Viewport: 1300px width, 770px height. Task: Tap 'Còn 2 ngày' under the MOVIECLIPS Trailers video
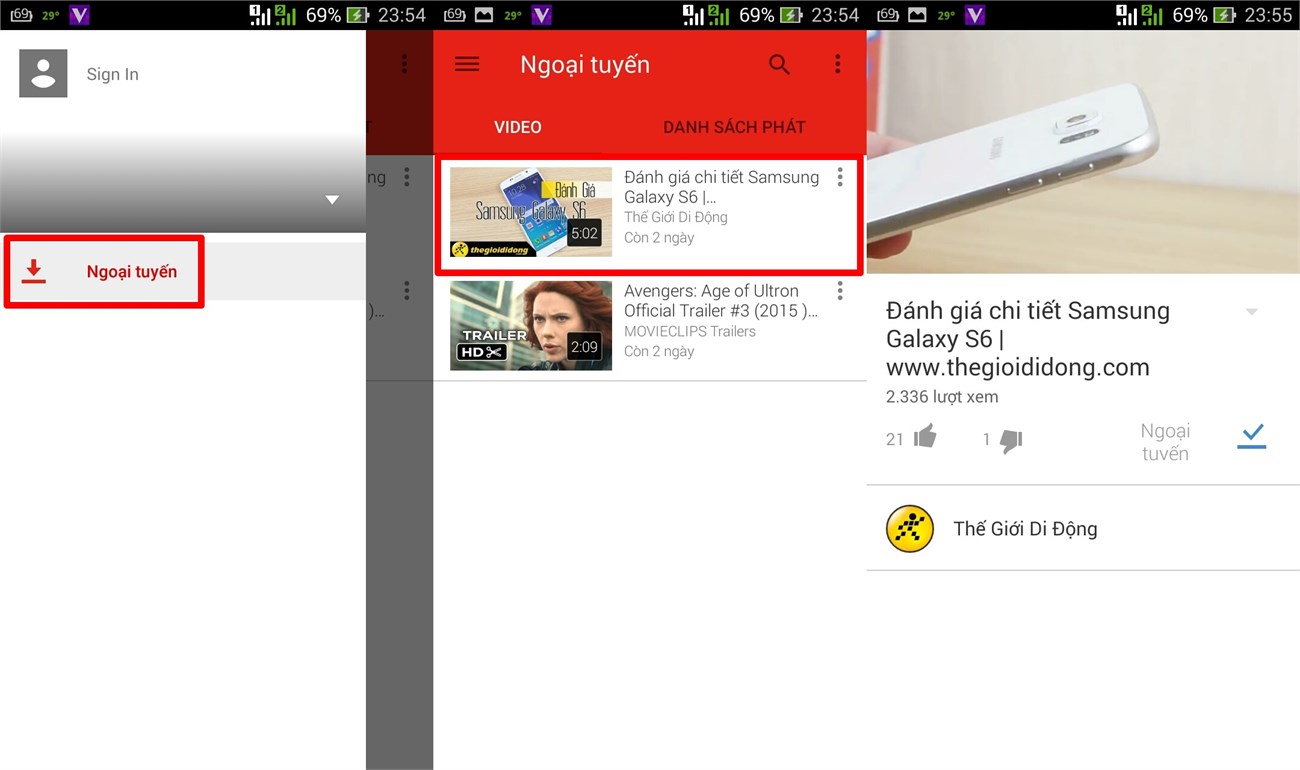pyautogui.click(x=659, y=351)
